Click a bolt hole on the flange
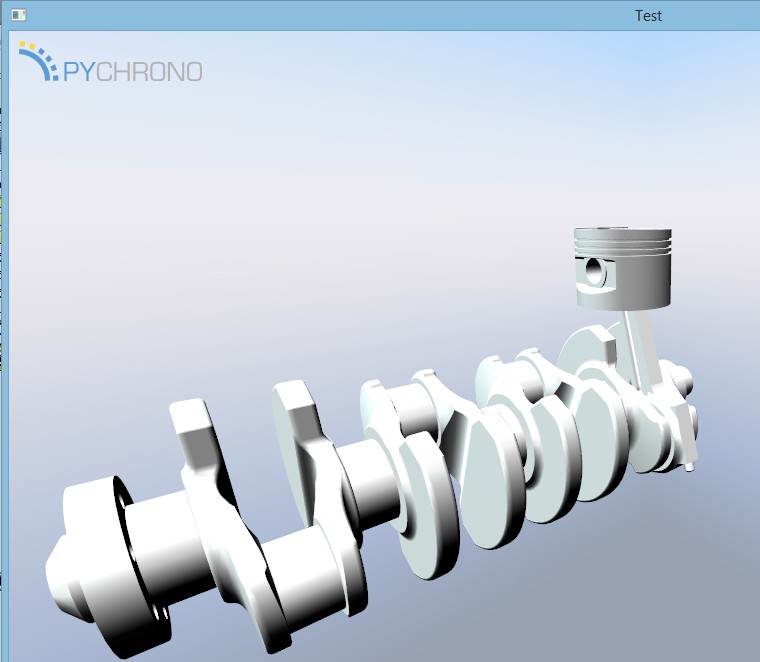Screen dimensions: 760x662 [x=158, y=613]
